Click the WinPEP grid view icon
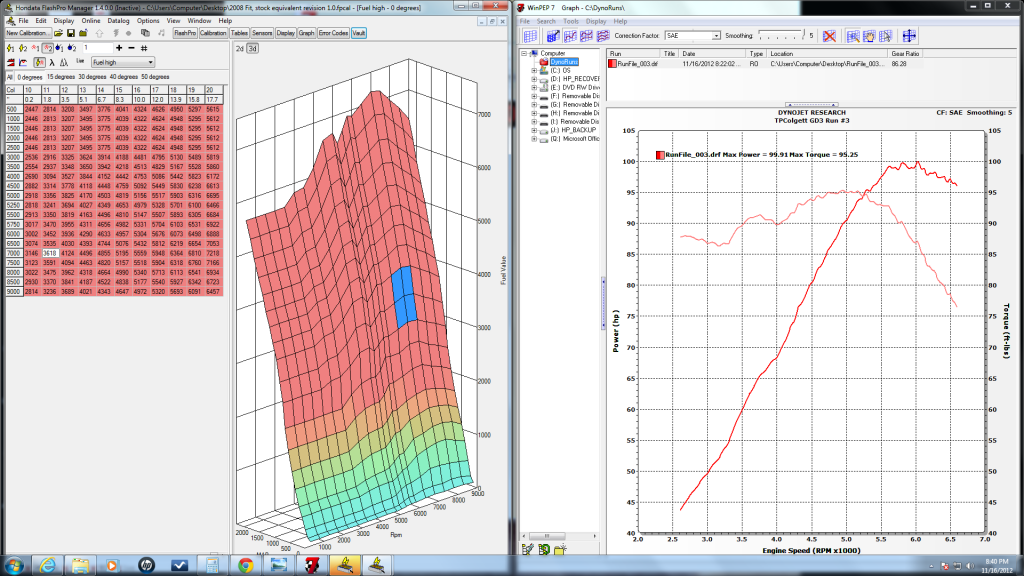 point(530,36)
